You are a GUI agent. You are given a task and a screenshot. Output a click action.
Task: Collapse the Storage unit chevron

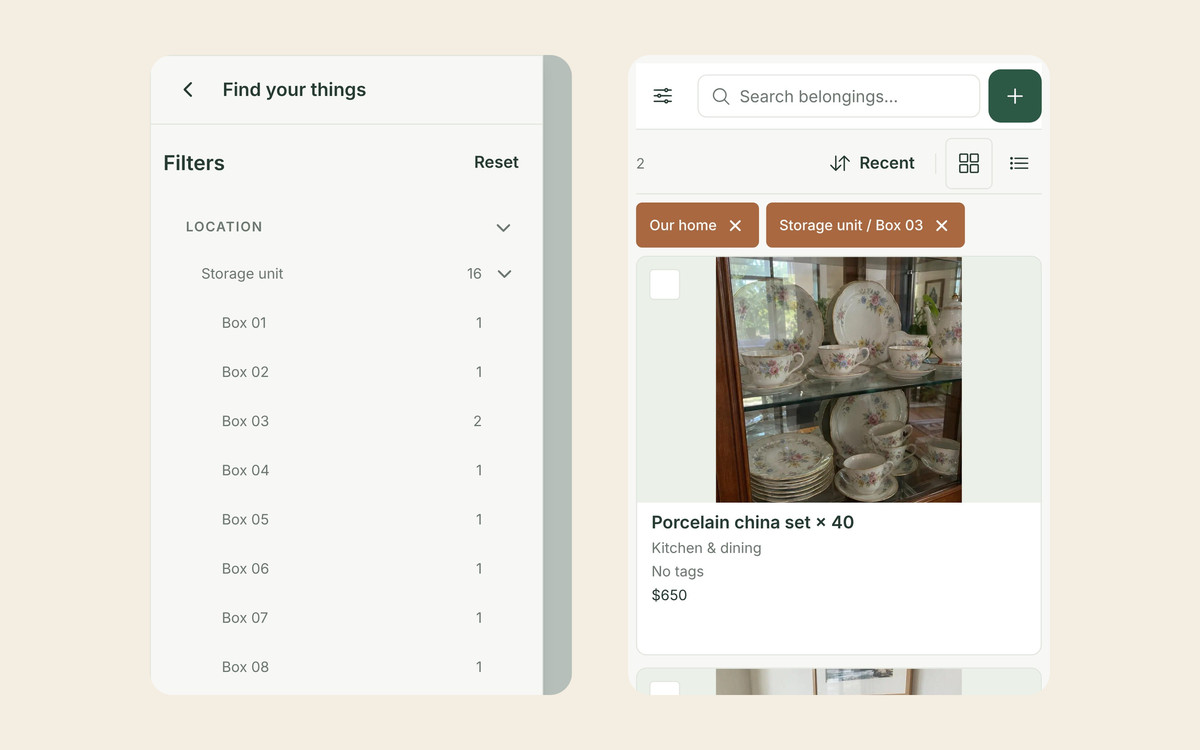(504, 274)
